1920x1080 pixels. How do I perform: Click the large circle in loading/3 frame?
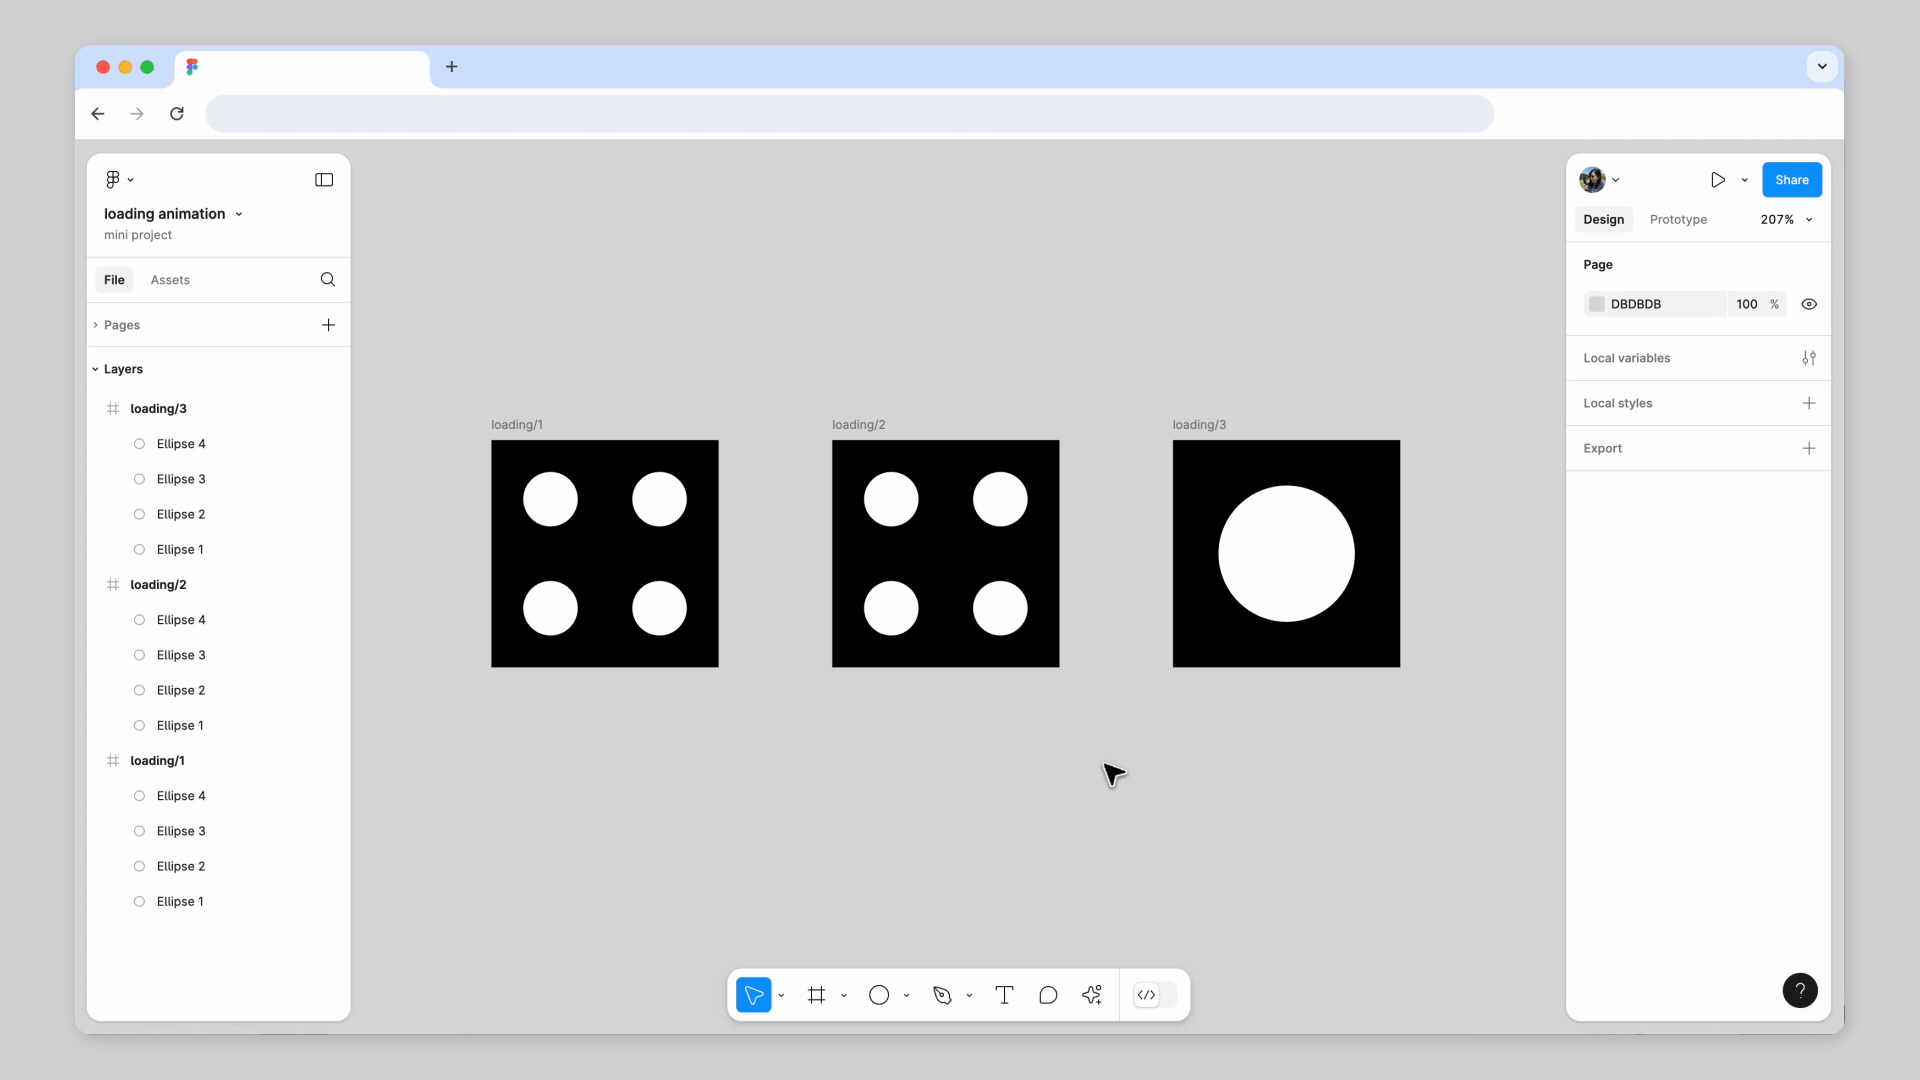1286,554
